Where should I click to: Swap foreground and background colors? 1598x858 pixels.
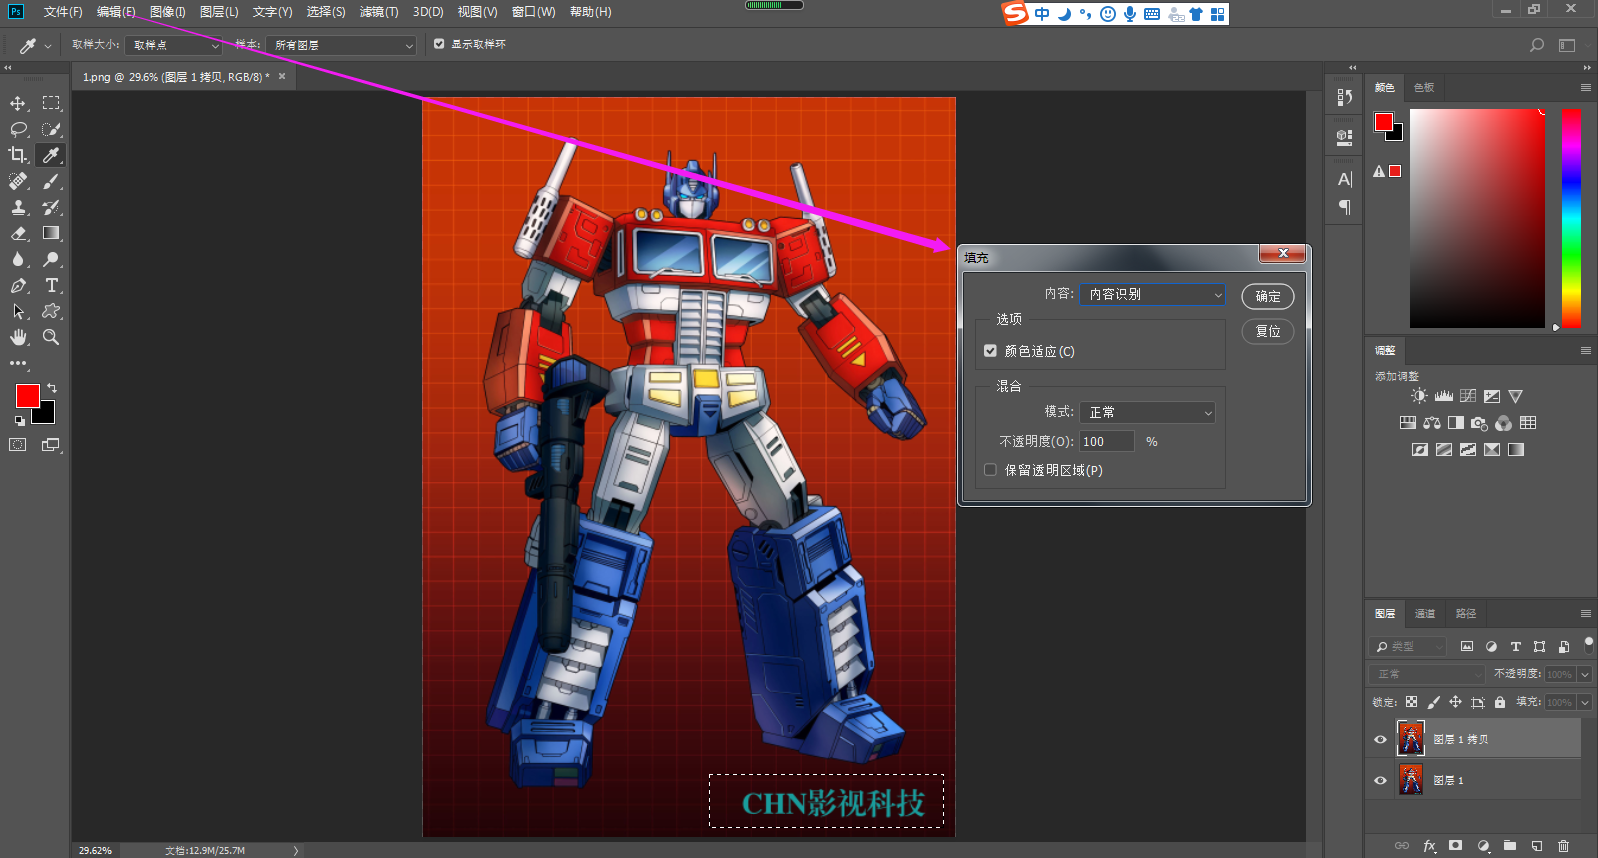tap(51, 388)
